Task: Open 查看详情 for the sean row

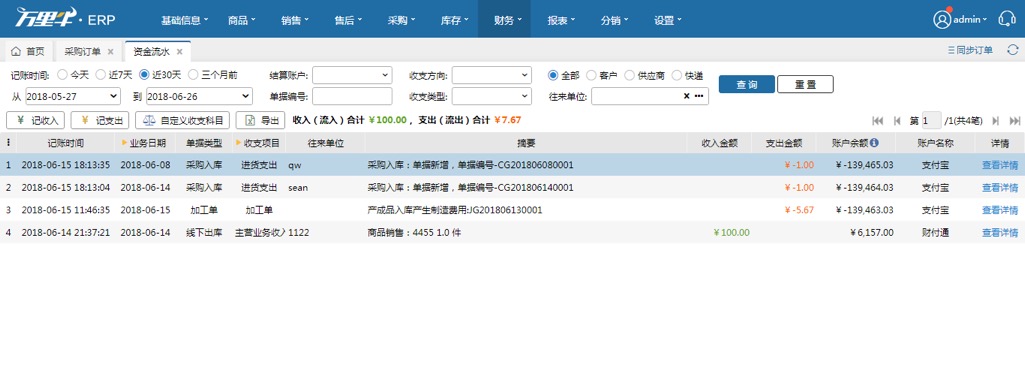Action: pos(1000,188)
